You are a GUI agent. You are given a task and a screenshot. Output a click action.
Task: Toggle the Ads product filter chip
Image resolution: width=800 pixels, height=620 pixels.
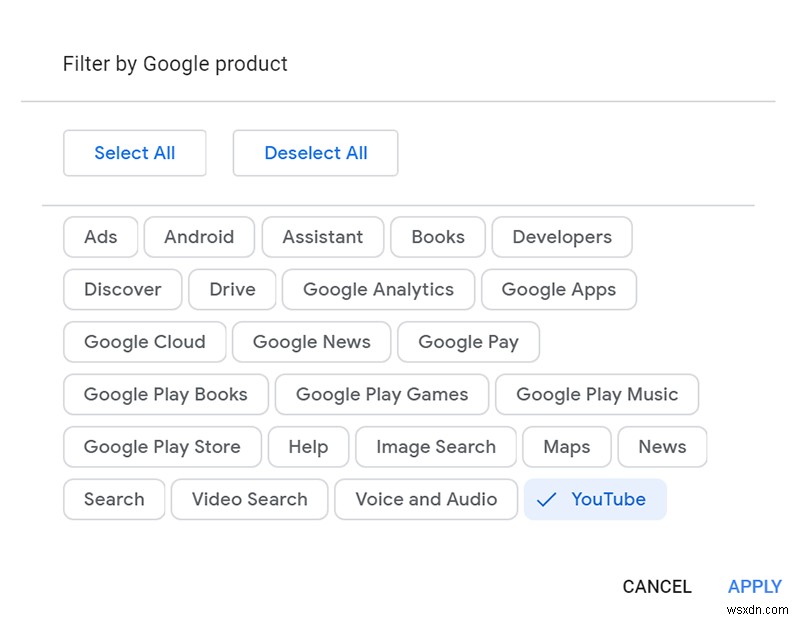100,237
